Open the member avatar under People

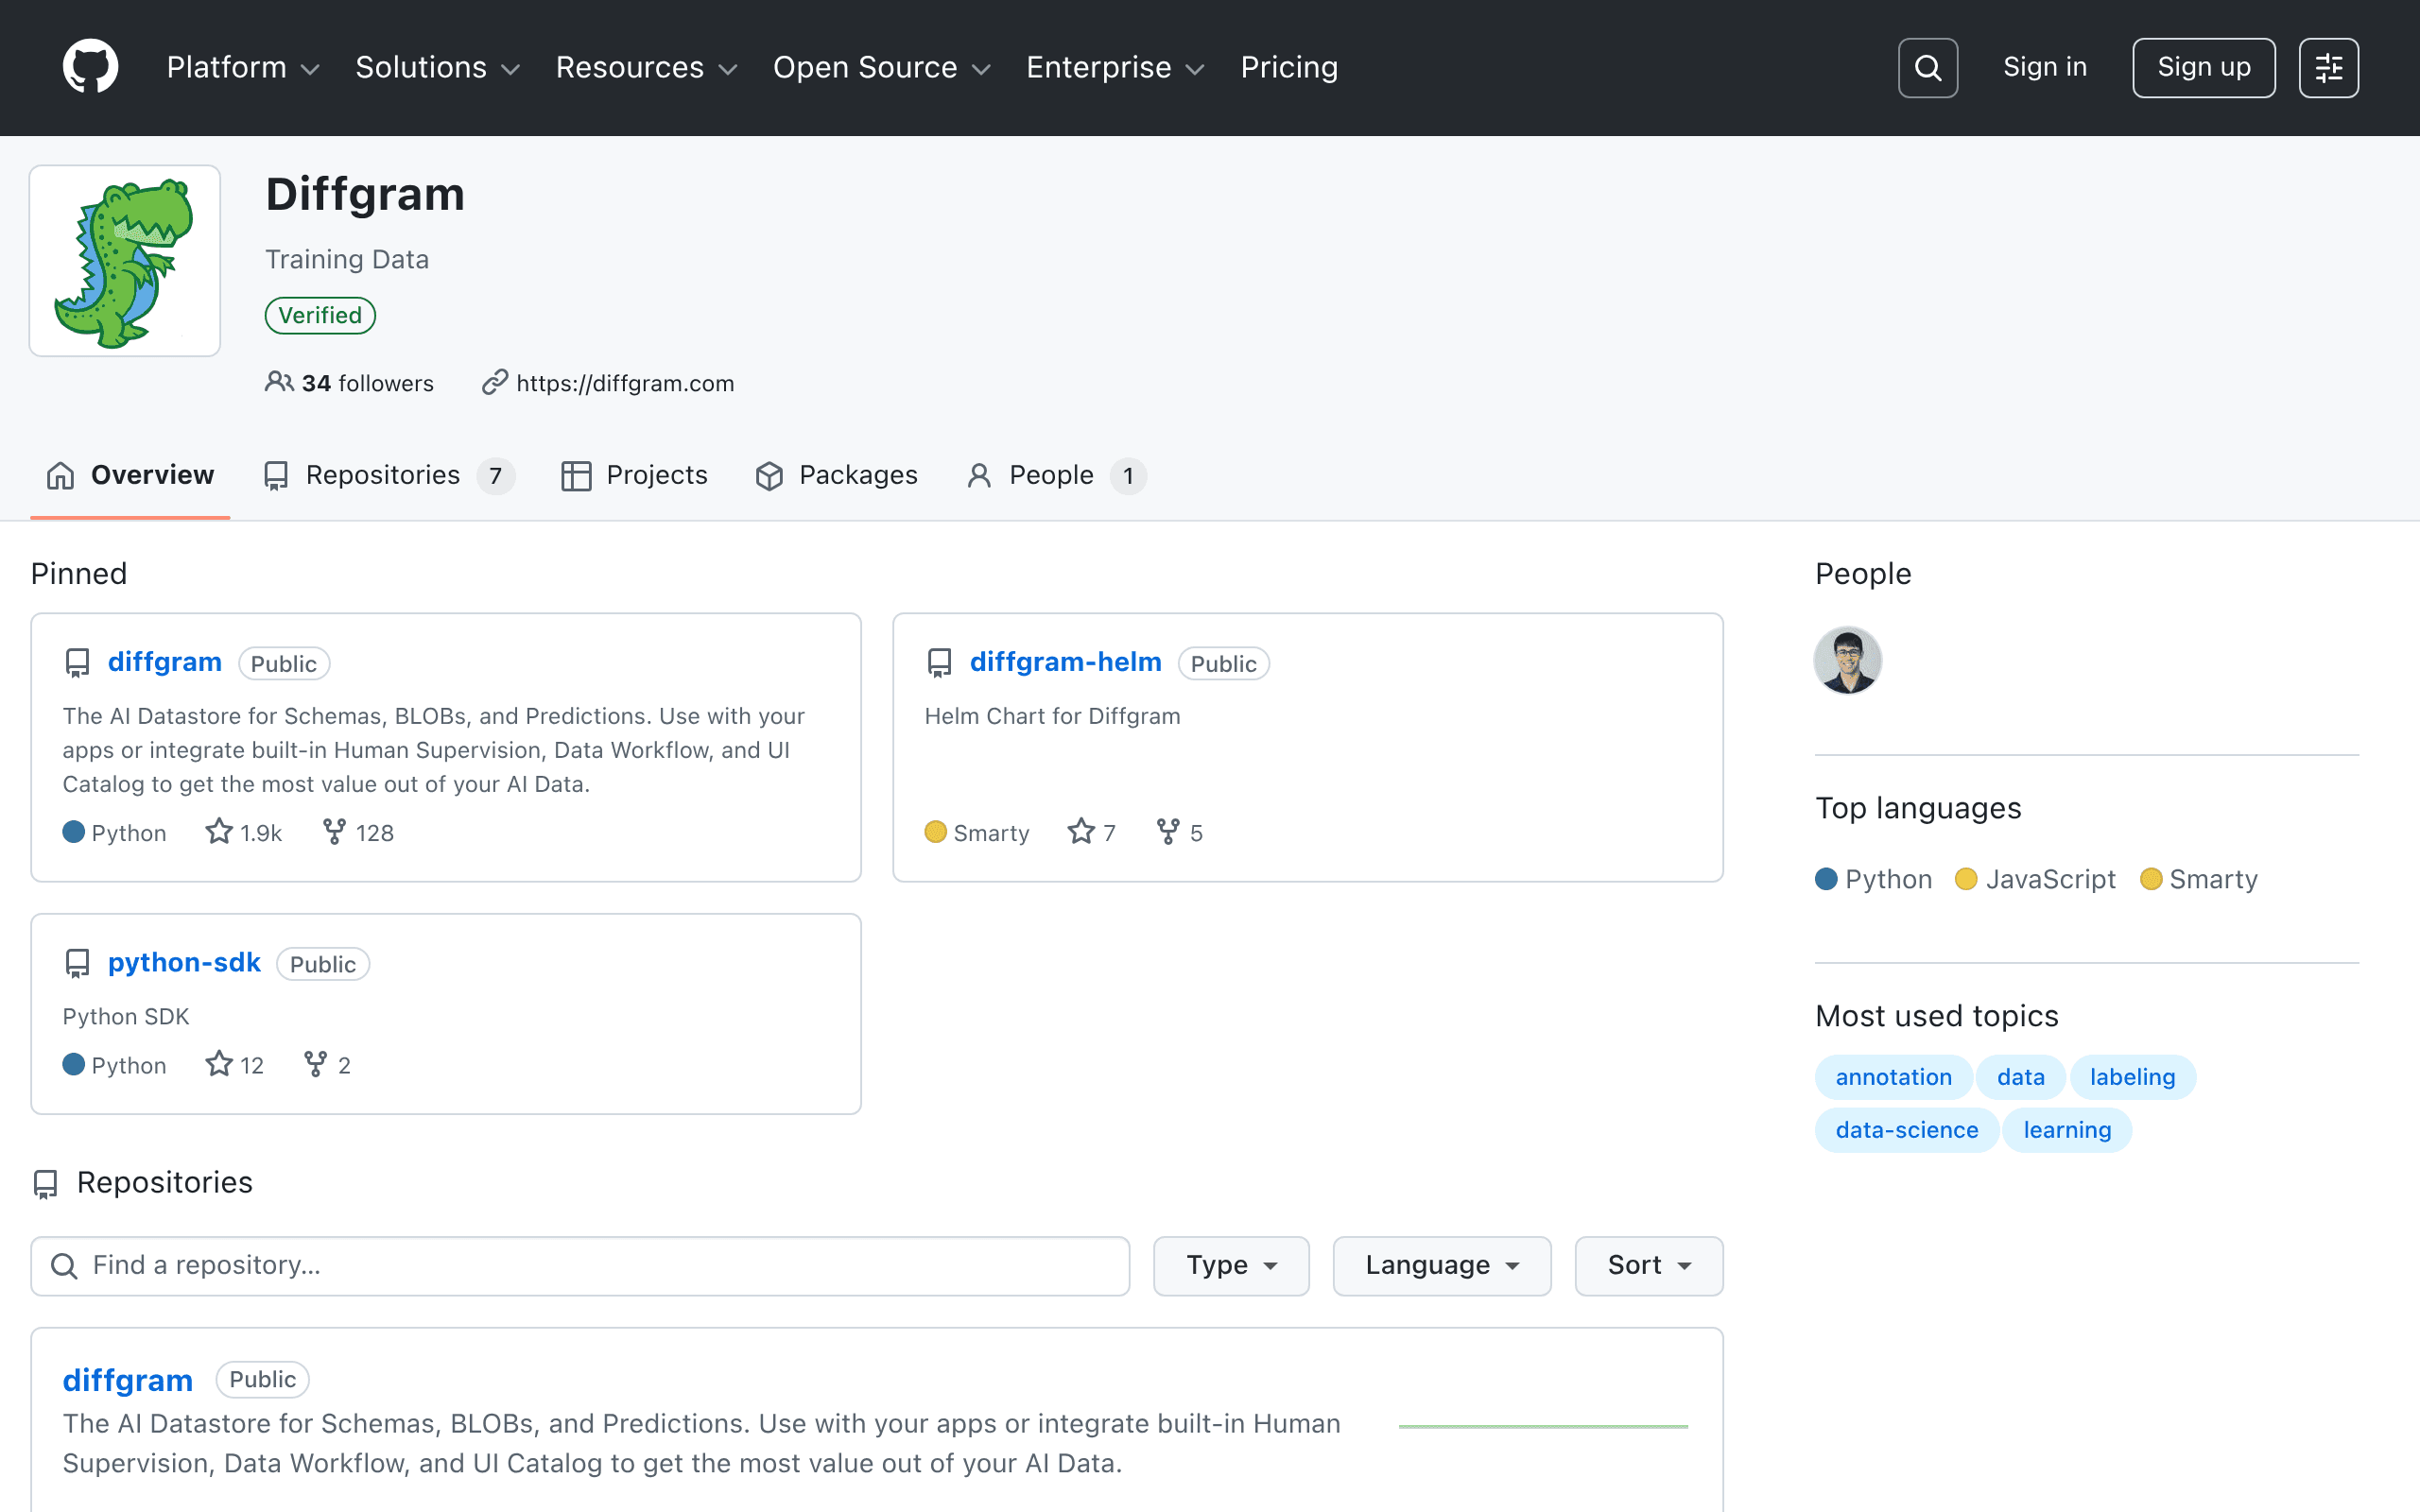coord(1847,660)
